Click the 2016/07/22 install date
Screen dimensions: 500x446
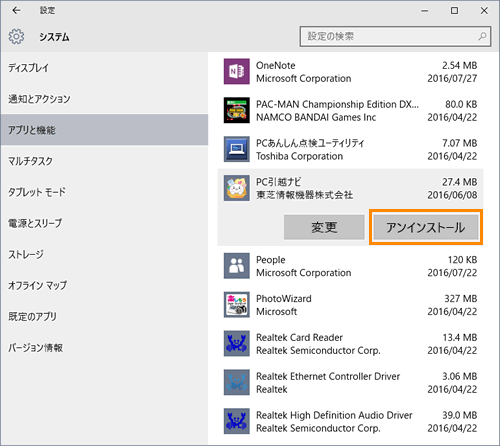coord(452,273)
